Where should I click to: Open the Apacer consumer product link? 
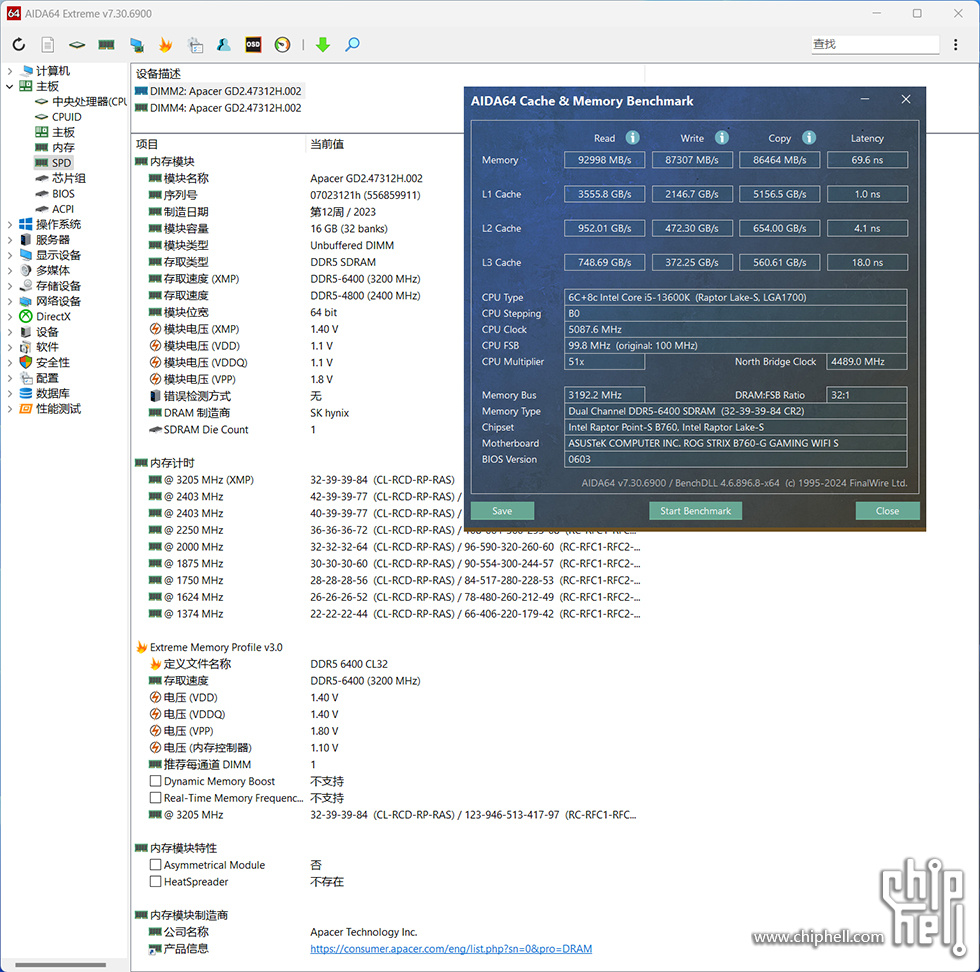[x=451, y=949]
